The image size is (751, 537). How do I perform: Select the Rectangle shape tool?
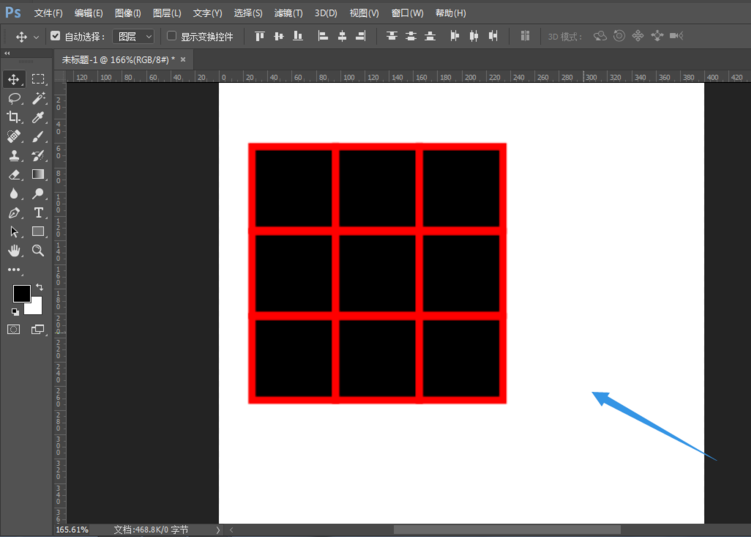38,232
